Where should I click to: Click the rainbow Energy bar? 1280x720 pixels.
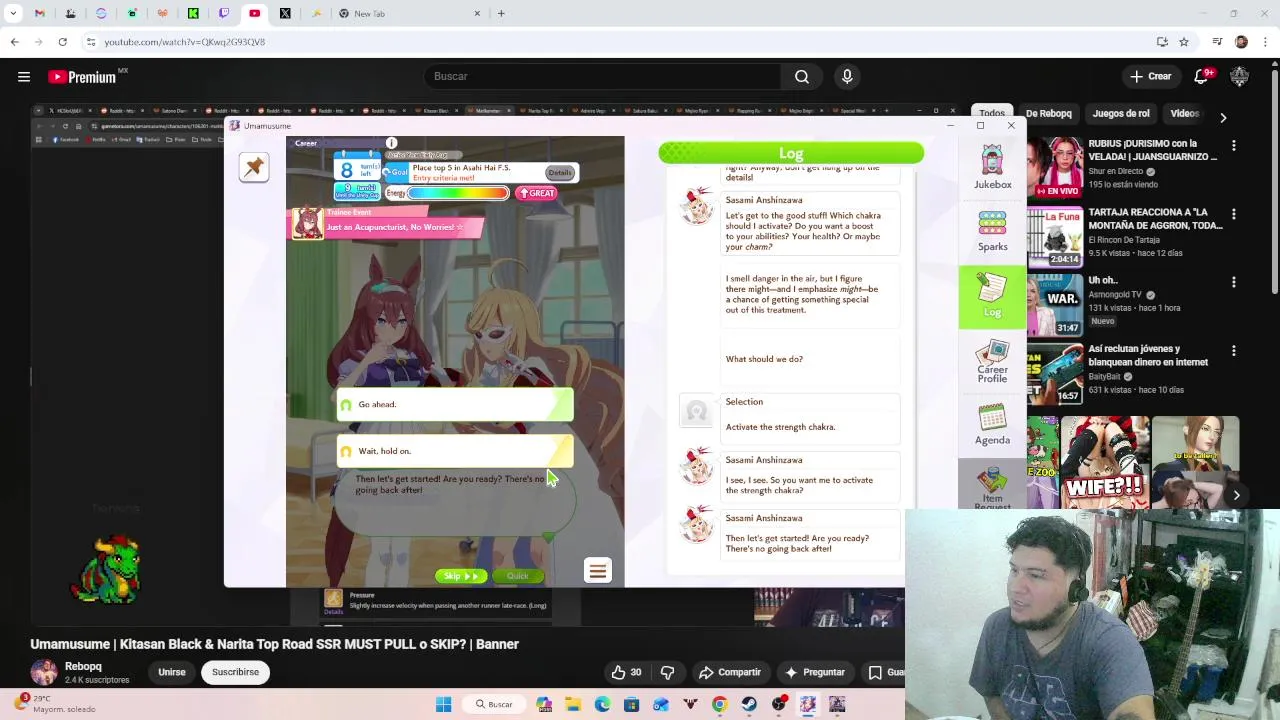point(457,193)
